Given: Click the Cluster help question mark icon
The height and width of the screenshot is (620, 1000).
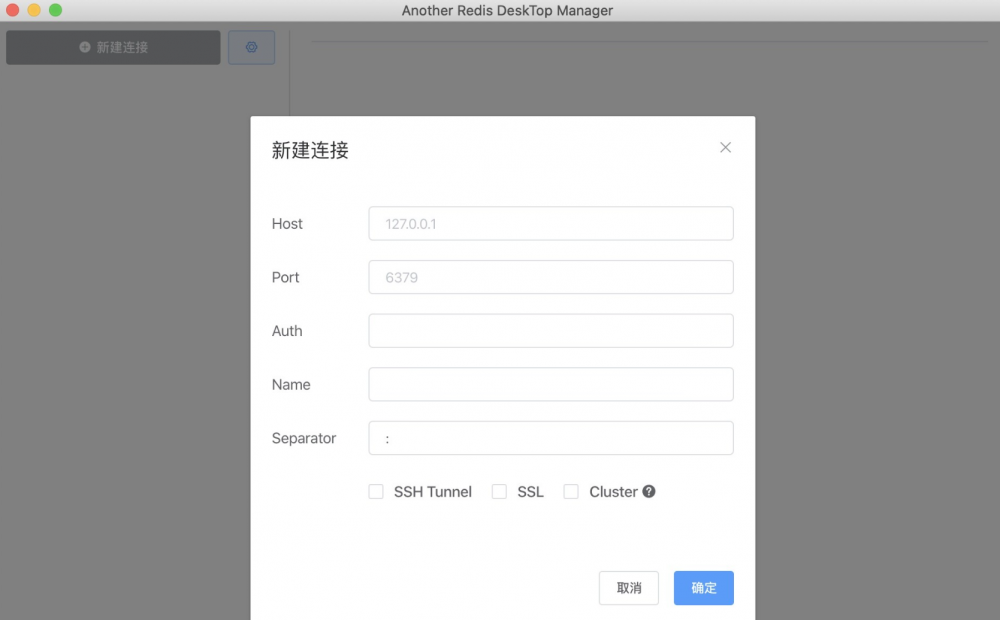Looking at the screenshot, I should [649, 491].
